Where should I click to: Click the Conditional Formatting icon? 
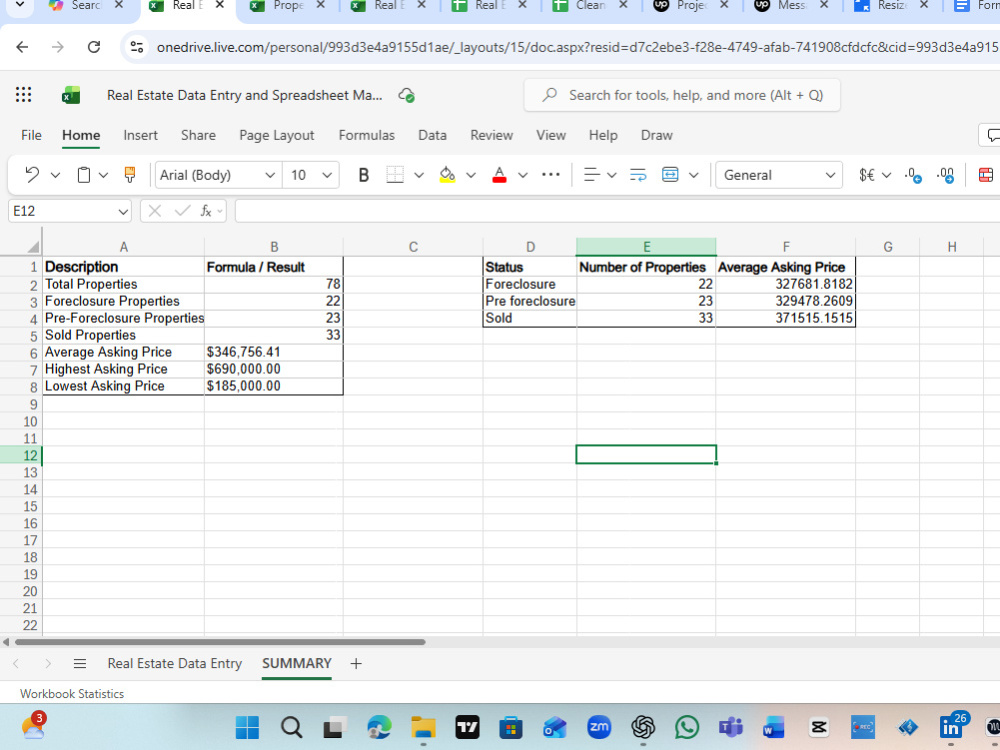986,175
